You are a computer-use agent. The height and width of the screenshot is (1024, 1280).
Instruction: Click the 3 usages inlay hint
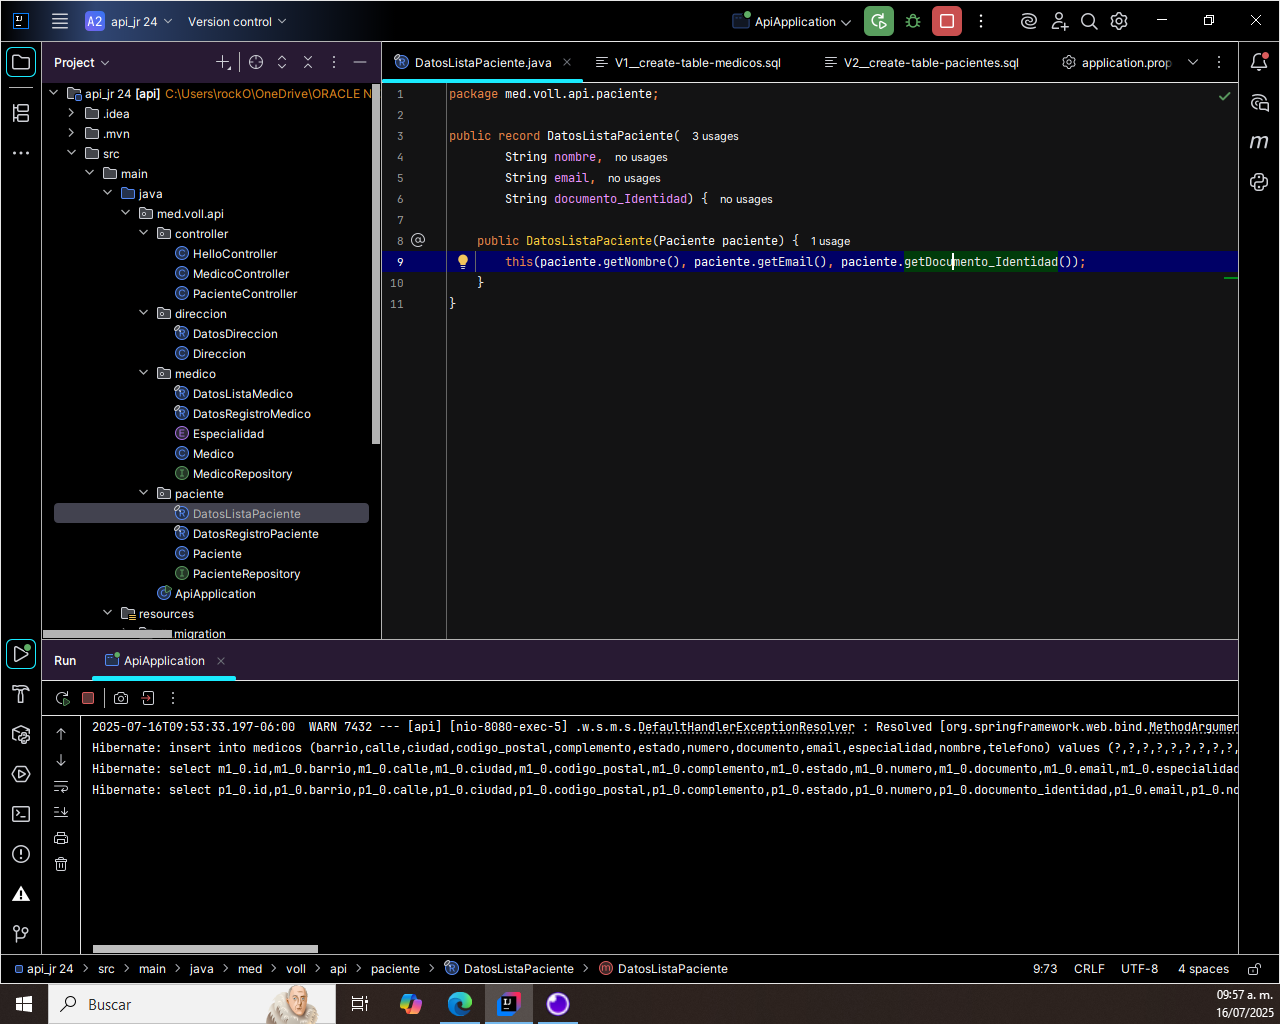pos(715,136)
